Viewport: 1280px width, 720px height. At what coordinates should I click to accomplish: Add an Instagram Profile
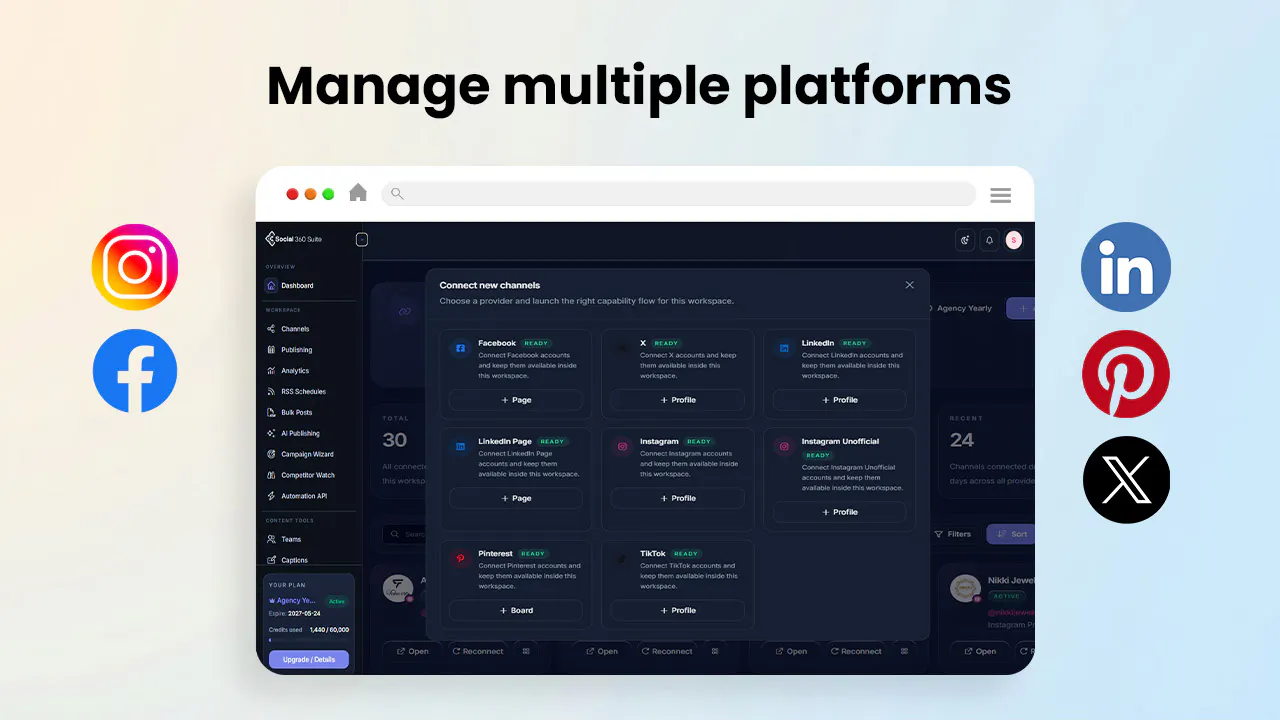(678, 498)
